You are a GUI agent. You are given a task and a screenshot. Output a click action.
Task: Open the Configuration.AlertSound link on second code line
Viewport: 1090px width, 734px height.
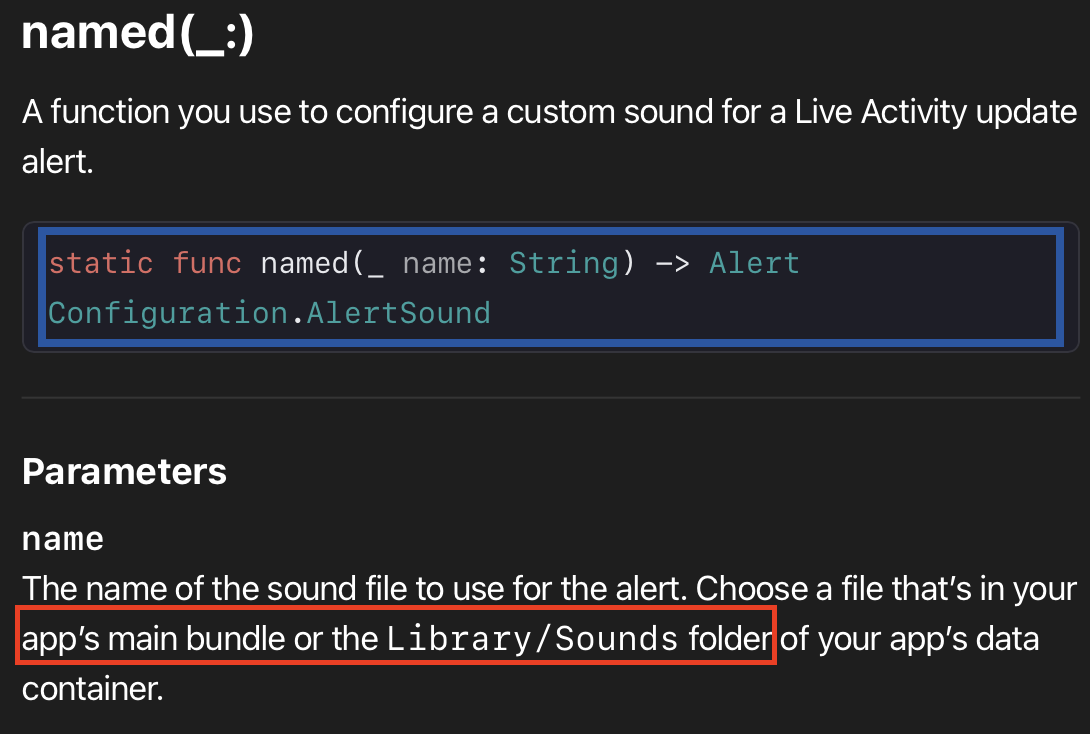[x=269, y=313]
